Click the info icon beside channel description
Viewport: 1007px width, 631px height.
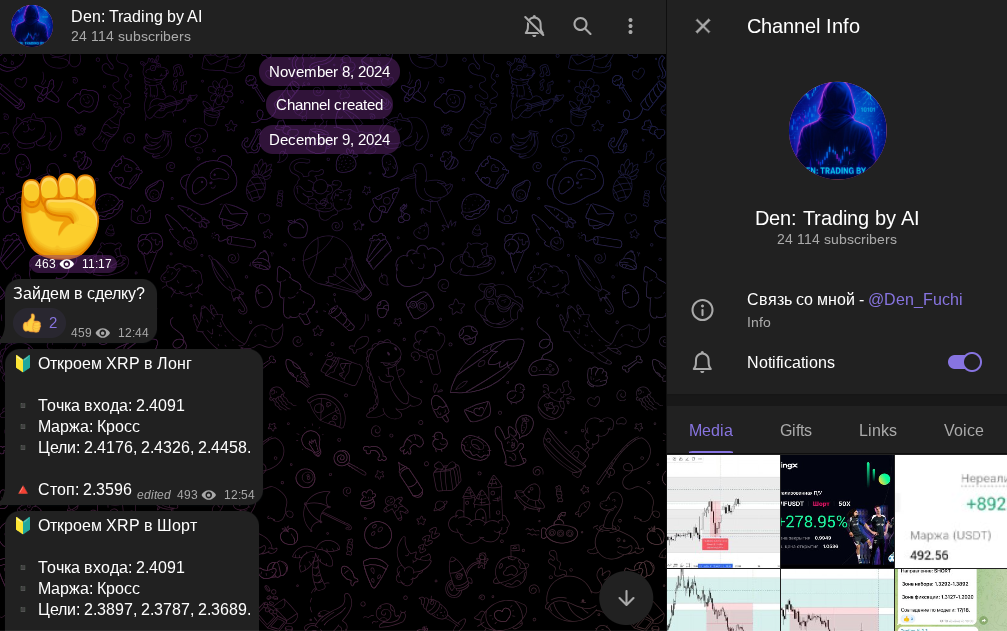[702, 309]
